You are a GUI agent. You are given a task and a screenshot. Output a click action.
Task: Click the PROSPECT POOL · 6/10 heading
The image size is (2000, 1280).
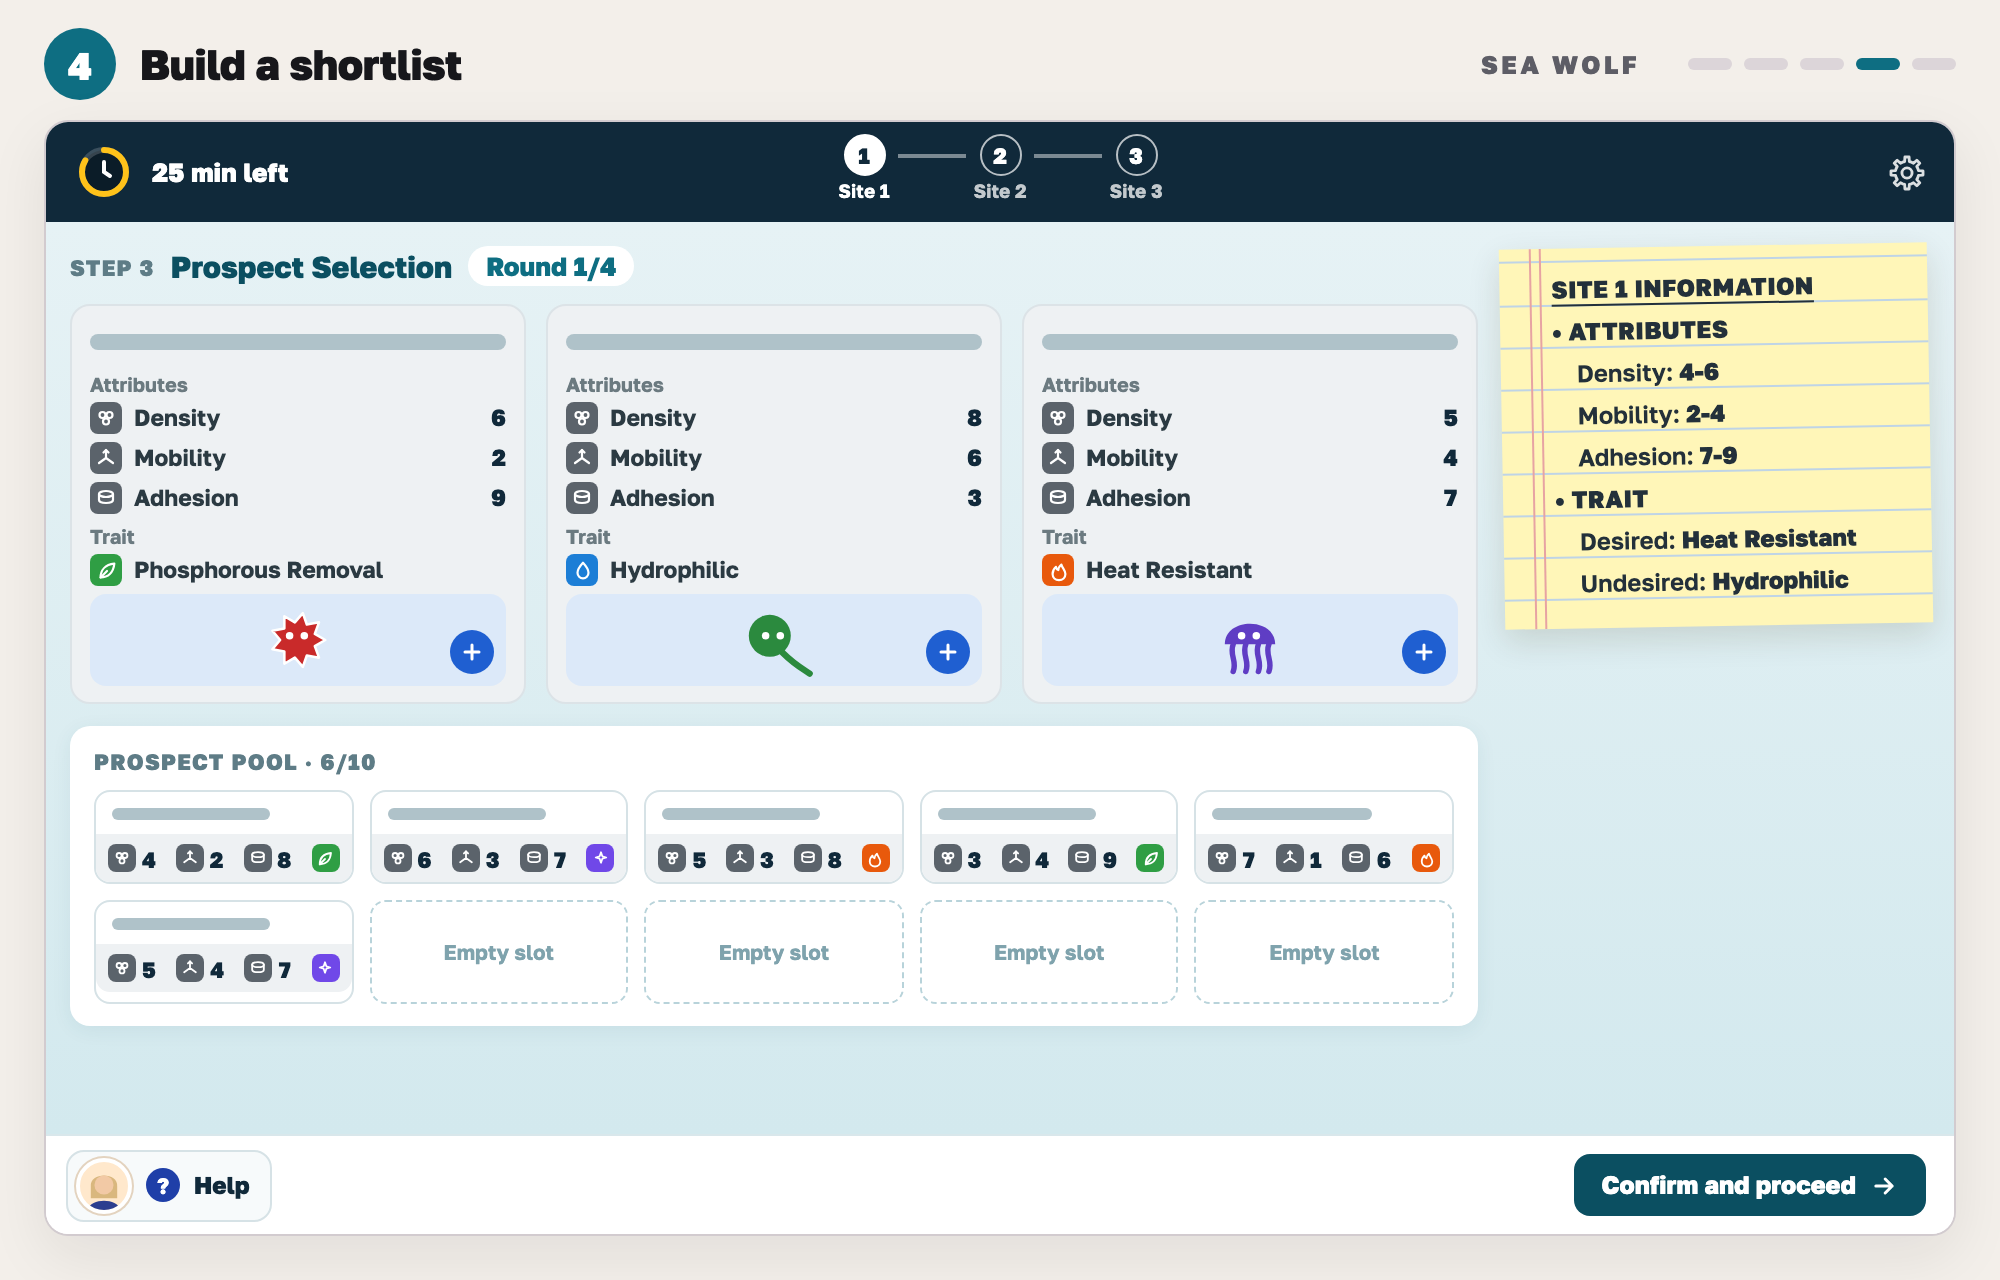click(235, 762)
